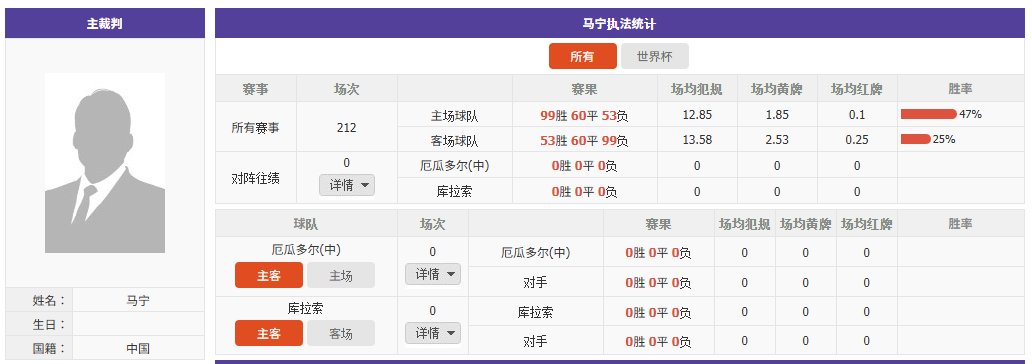Toggle 主客 under 库拉索
Screen dimensions: 1032x364
269,333
